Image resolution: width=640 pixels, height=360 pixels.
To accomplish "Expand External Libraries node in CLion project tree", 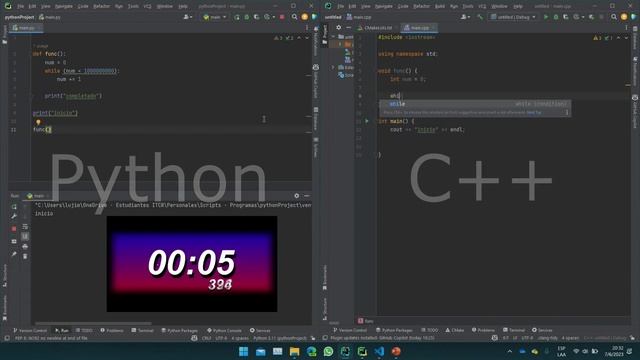I will tap(333, 67).
